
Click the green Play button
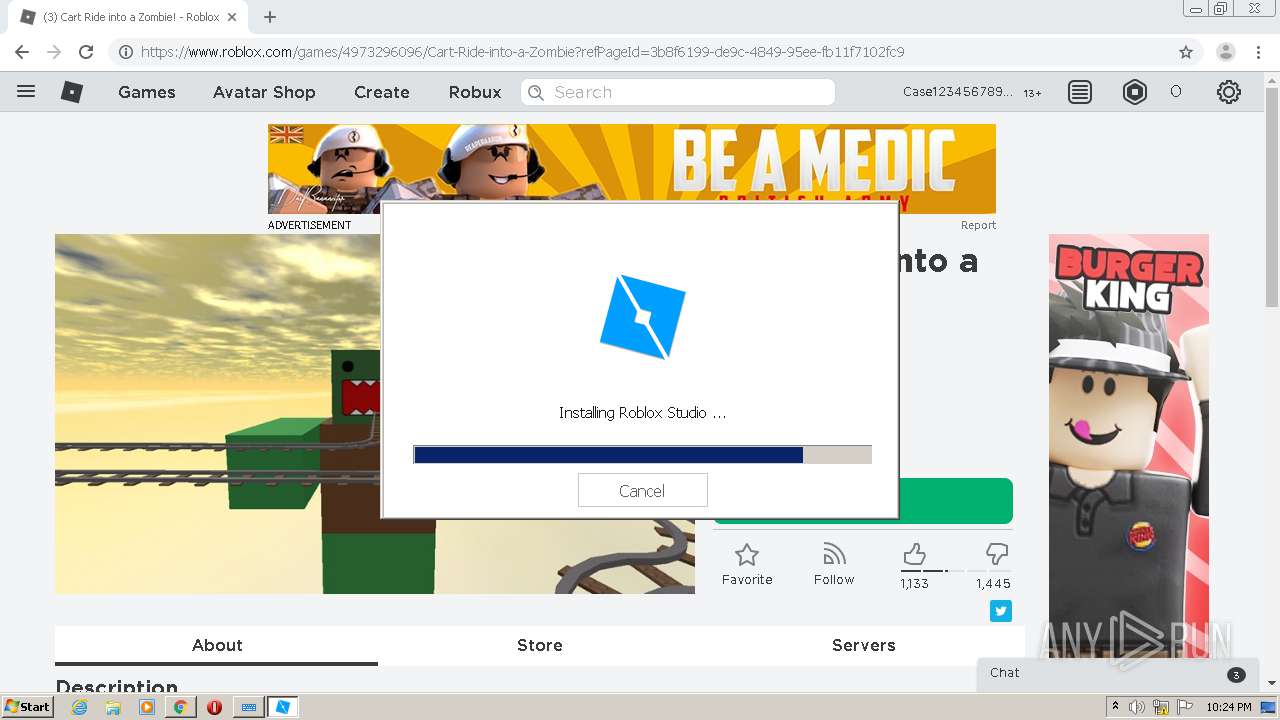click(x=955, y=501)
